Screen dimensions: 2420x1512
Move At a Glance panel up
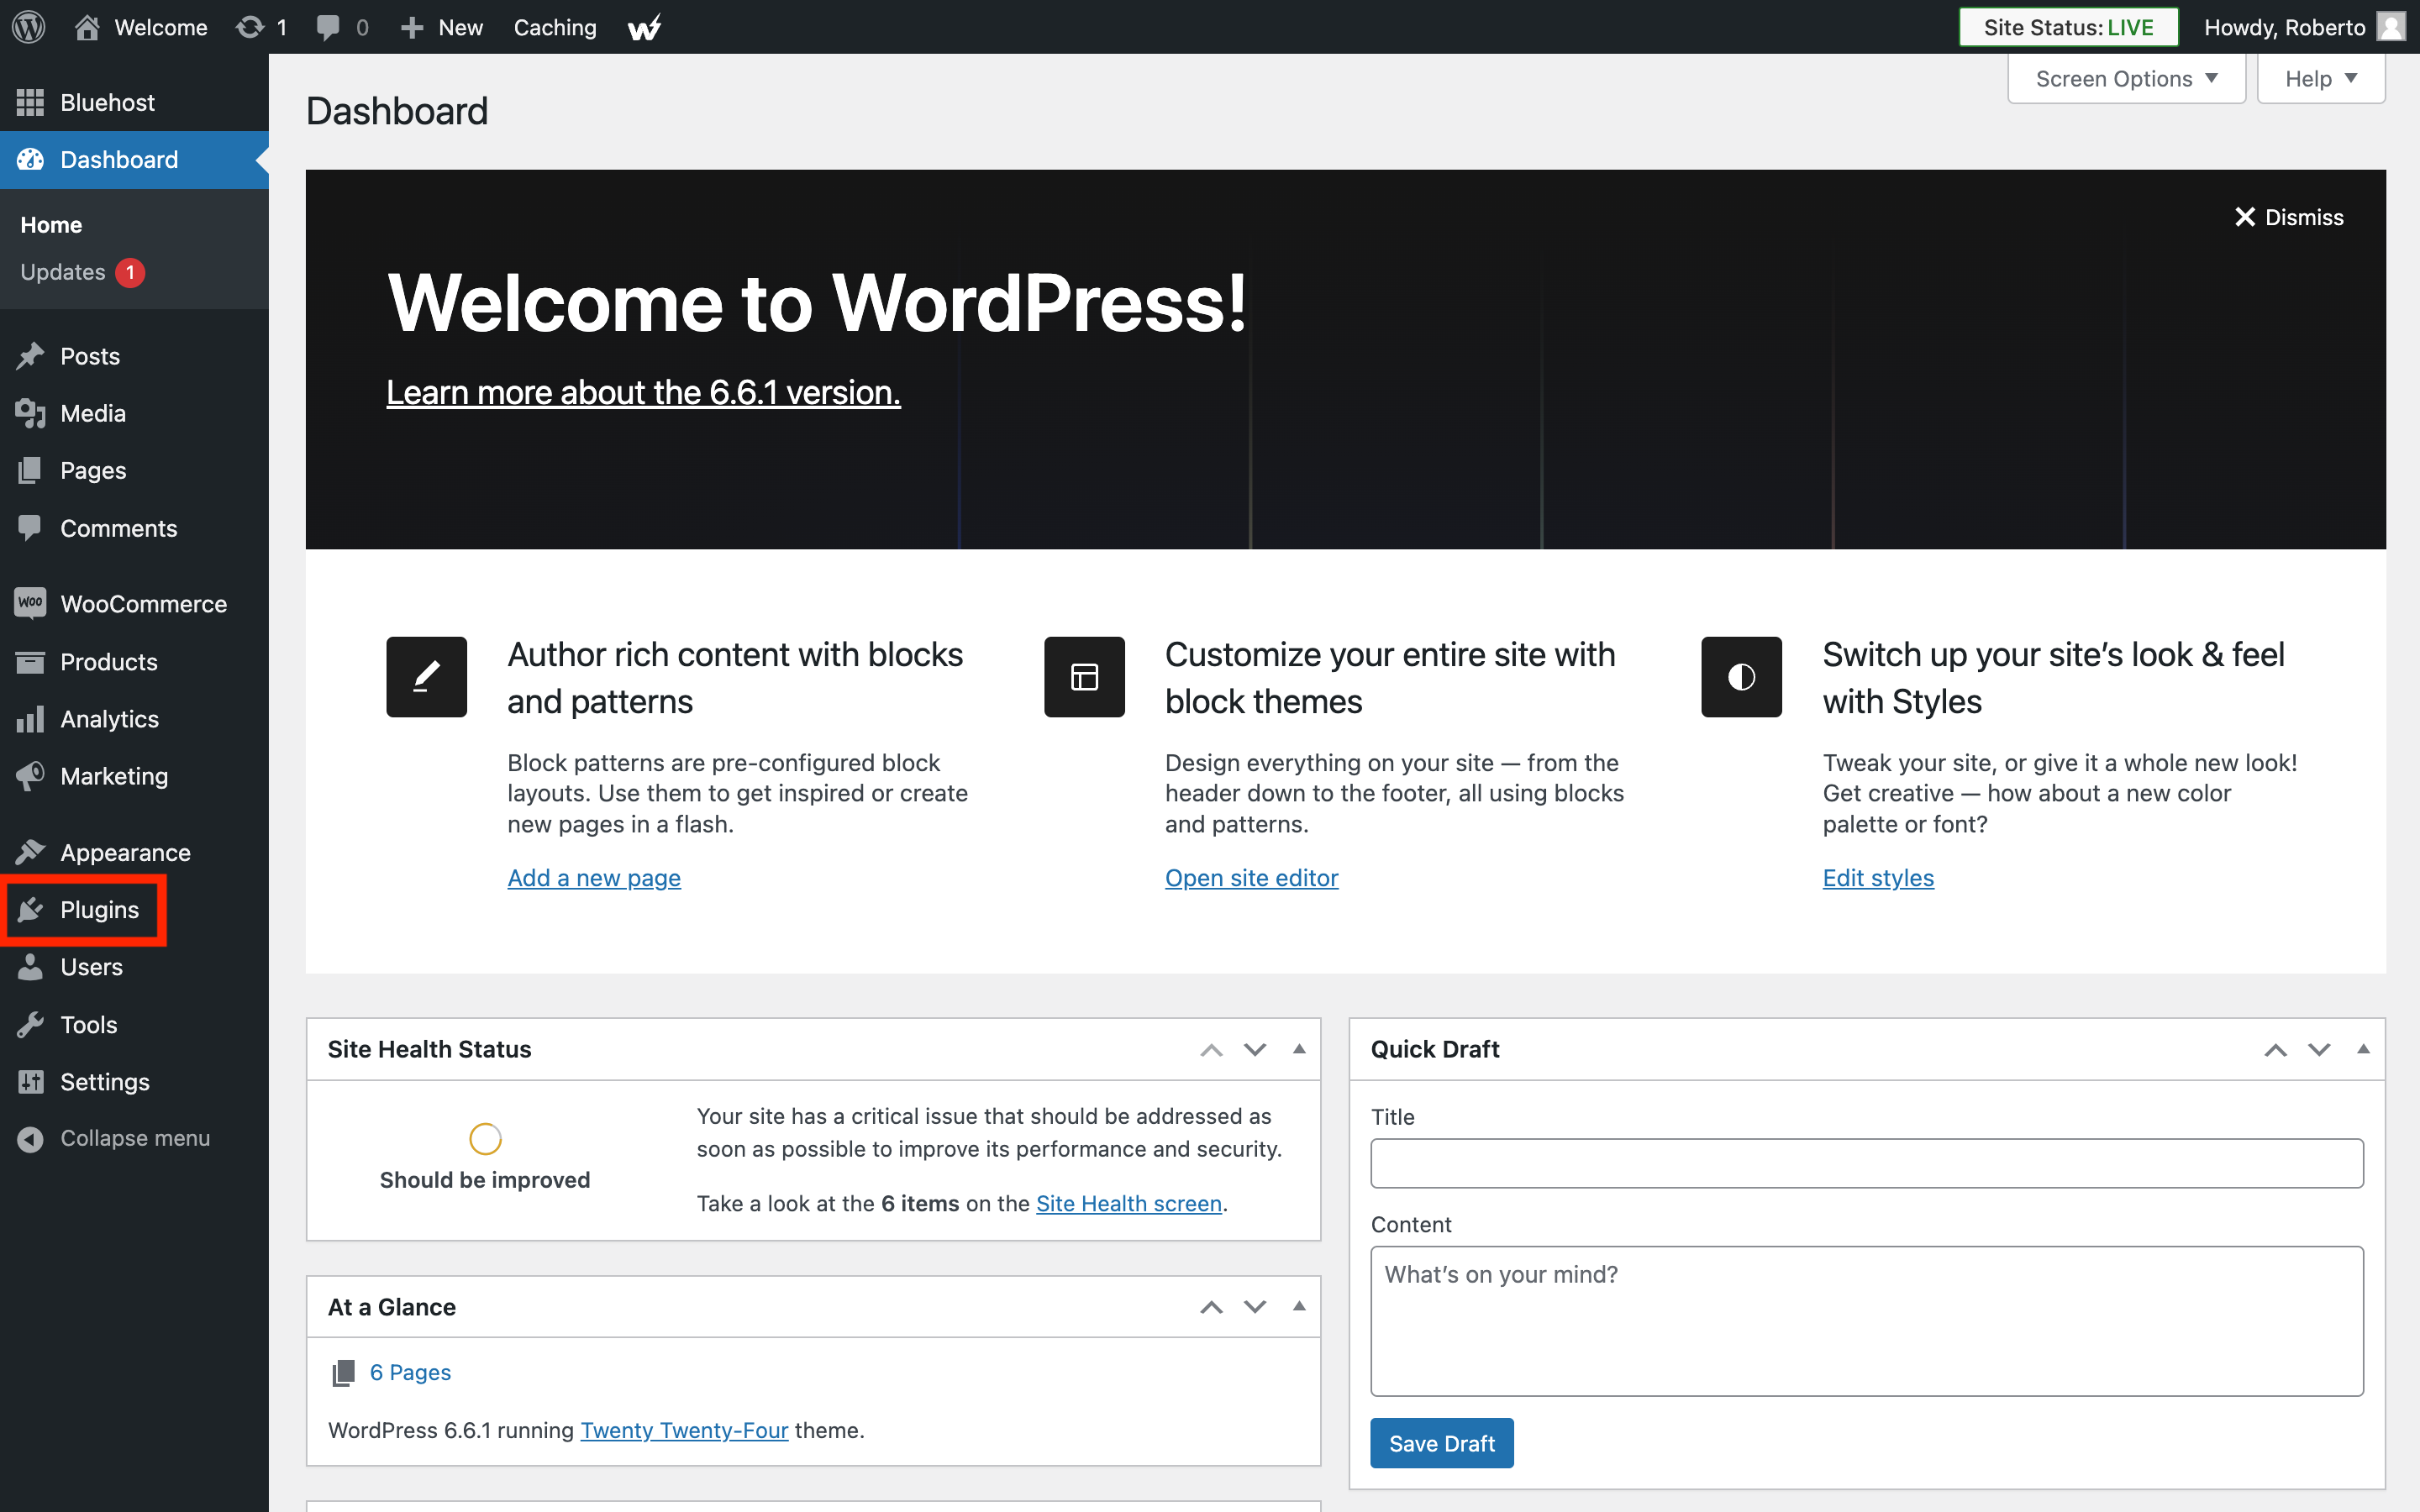1211,1307
